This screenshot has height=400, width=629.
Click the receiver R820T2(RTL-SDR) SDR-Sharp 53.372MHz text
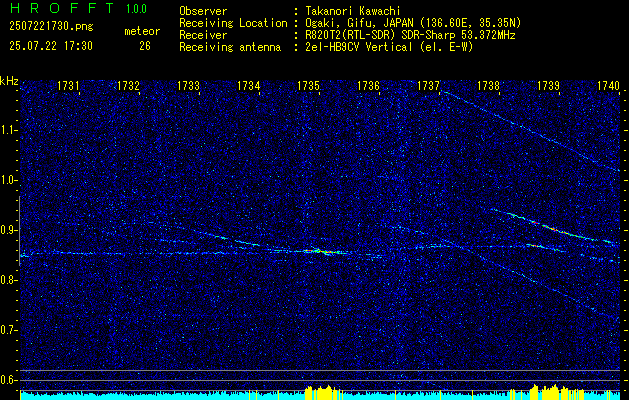point(410,35)
